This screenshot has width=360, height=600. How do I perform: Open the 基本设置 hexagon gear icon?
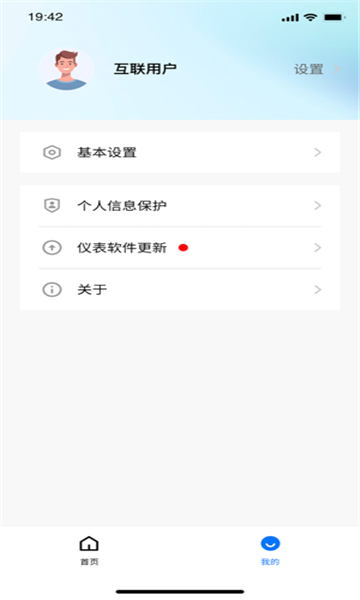click(x=52, y=152)
